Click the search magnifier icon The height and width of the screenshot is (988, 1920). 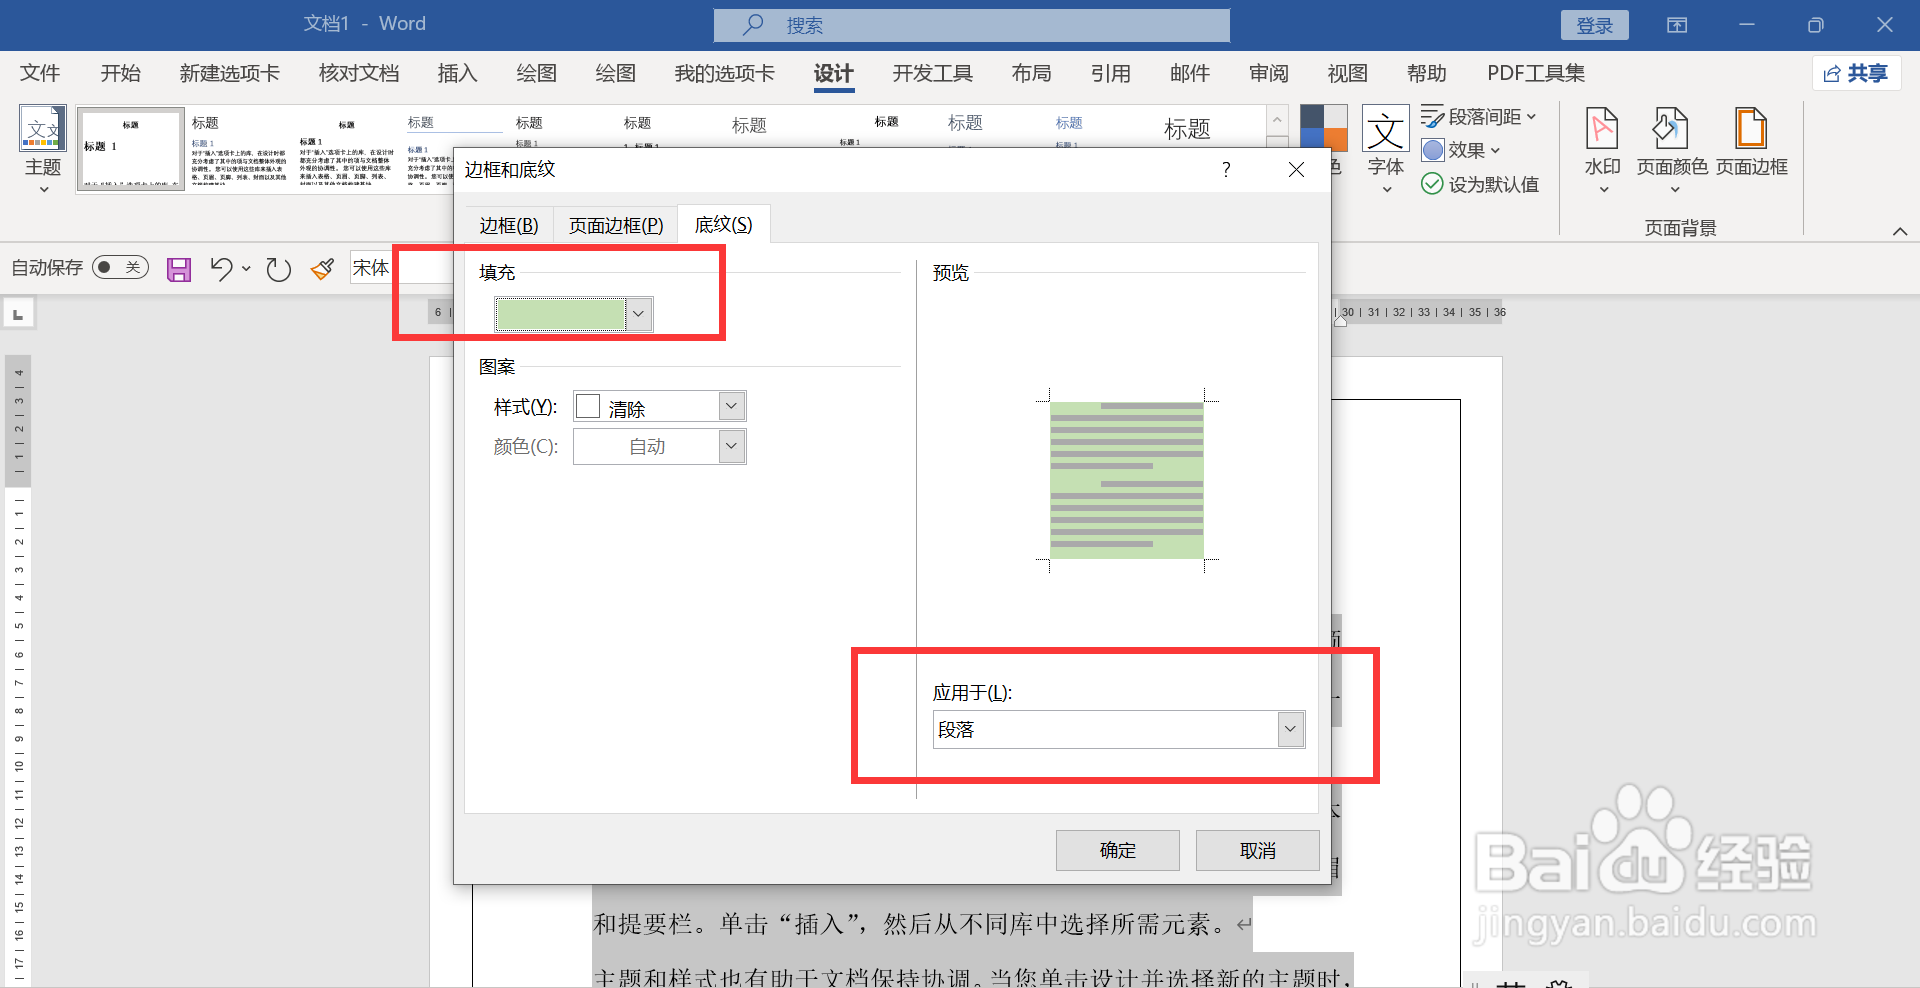pyautogui.click(x=753, y=24)
